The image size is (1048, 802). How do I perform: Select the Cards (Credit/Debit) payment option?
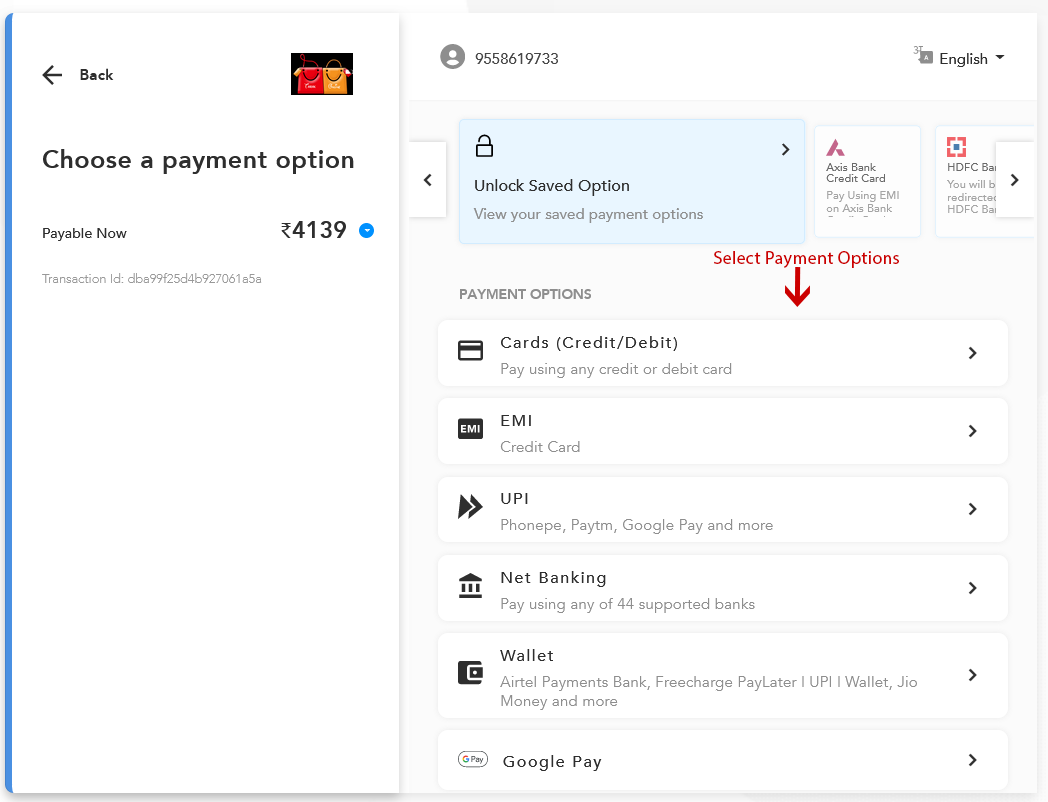click(722, 353)
